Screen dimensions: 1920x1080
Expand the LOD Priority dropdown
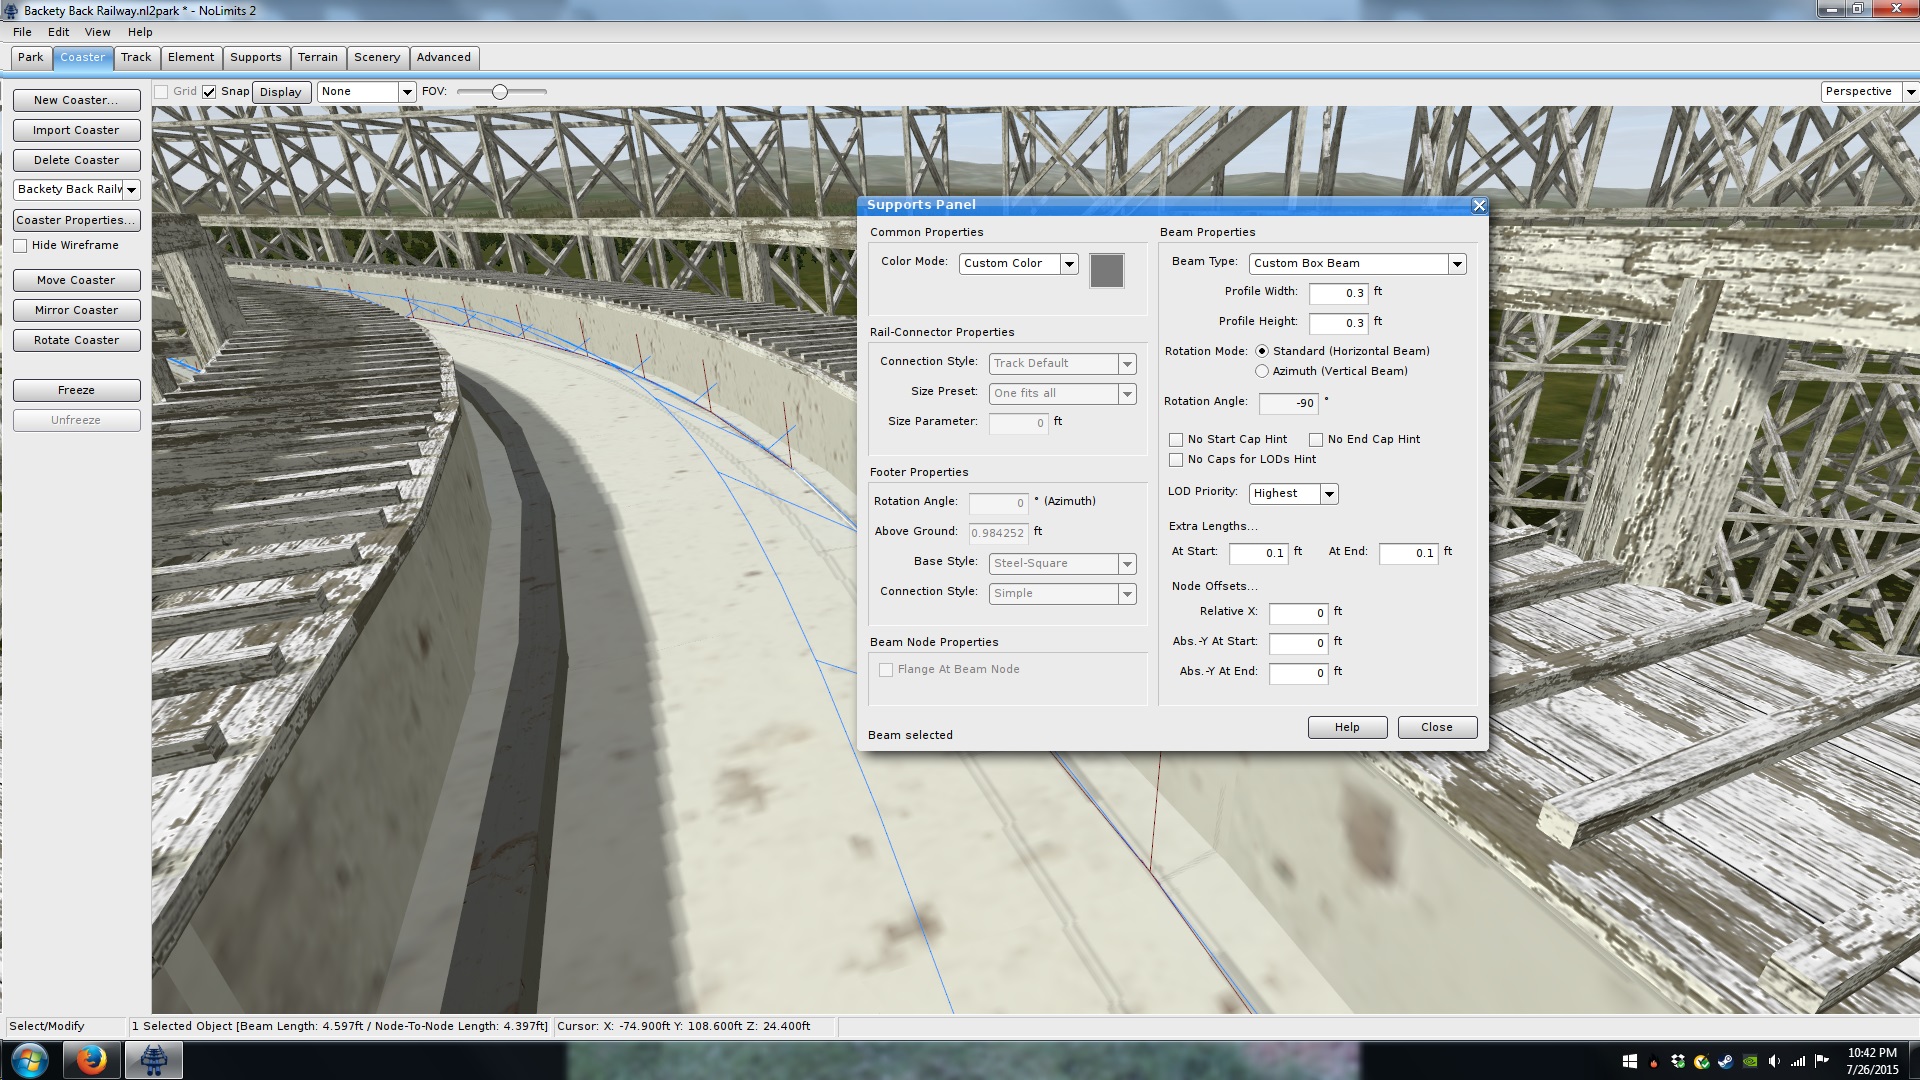coord(1328,494)
